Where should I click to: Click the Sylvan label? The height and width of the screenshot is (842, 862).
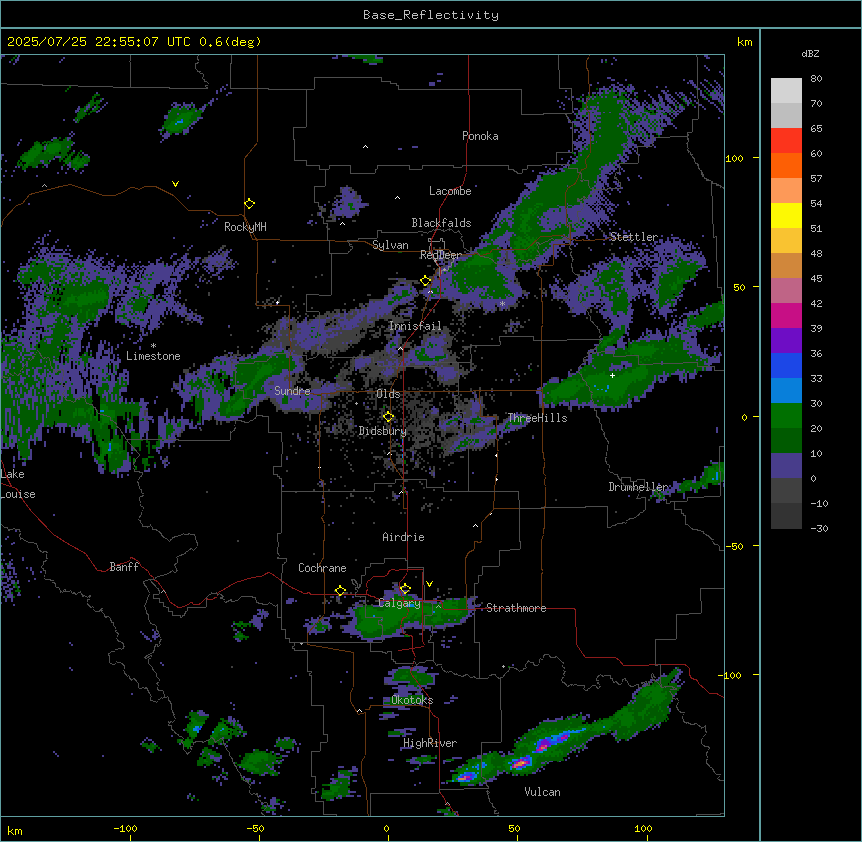(390, 245)
